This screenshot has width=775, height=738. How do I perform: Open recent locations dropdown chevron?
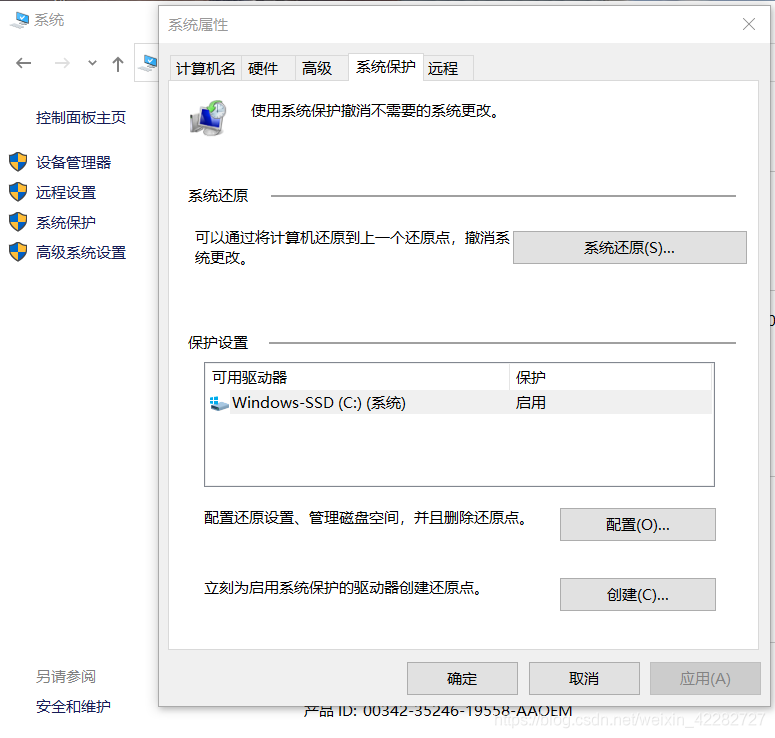tap(92, 63)
